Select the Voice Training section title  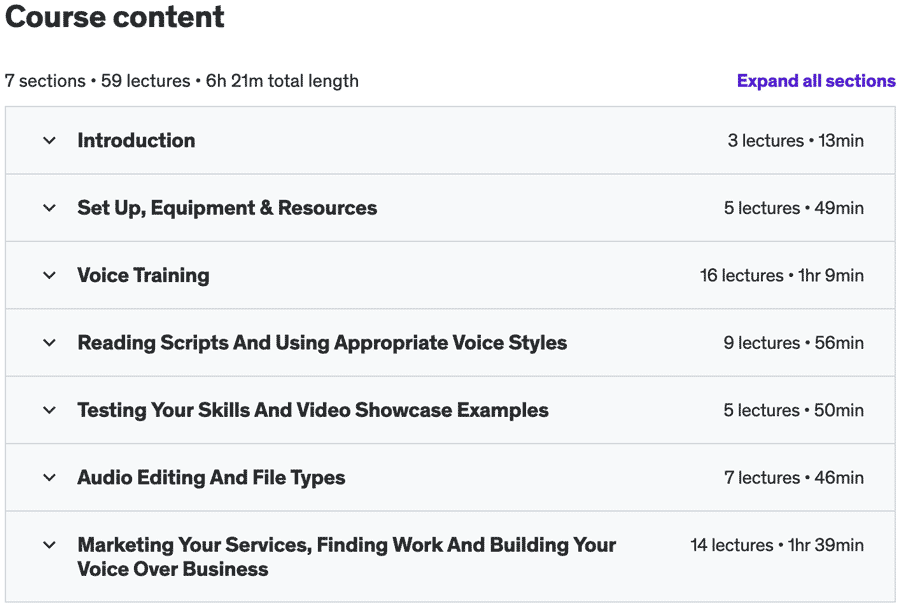[143, 276]
